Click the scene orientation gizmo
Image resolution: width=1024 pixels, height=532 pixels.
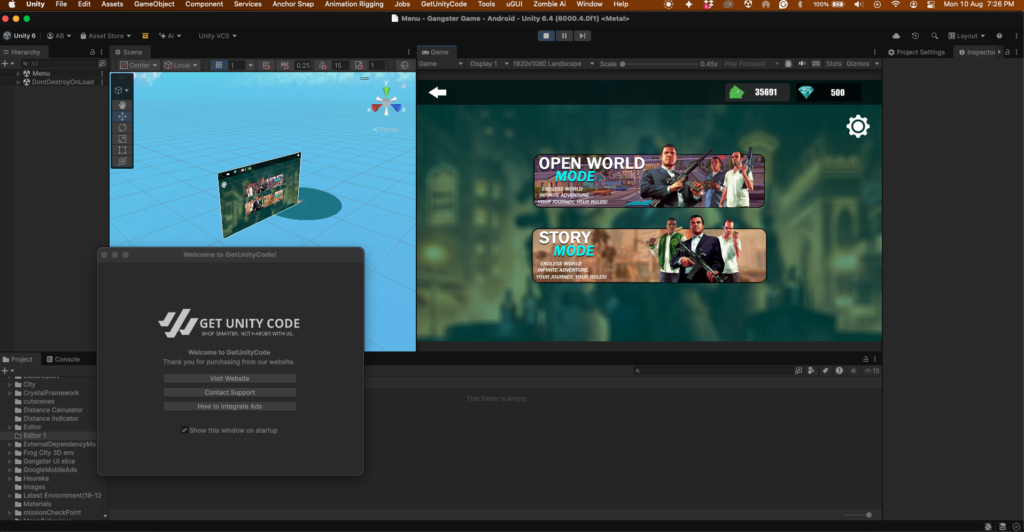[387, 101]
